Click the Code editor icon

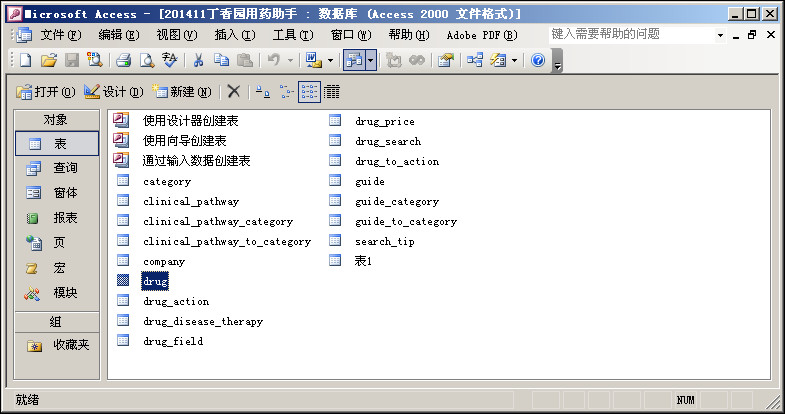pyautogui.click(x=394, y=61)
